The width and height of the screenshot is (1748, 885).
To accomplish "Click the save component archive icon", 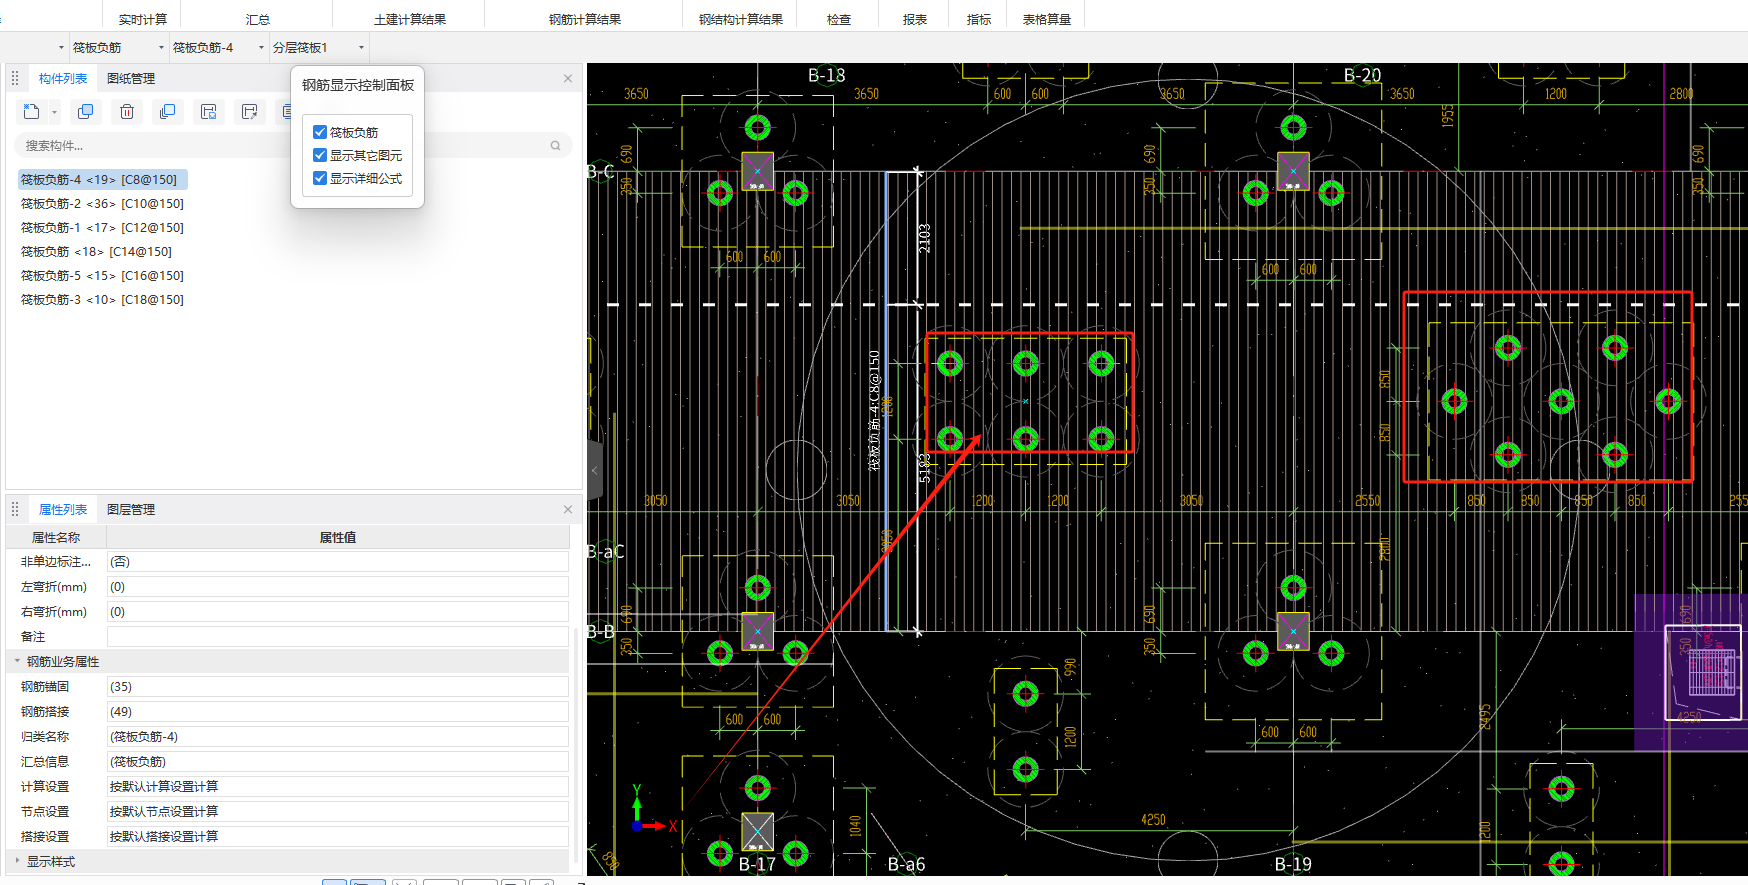I will coord(209,112).
